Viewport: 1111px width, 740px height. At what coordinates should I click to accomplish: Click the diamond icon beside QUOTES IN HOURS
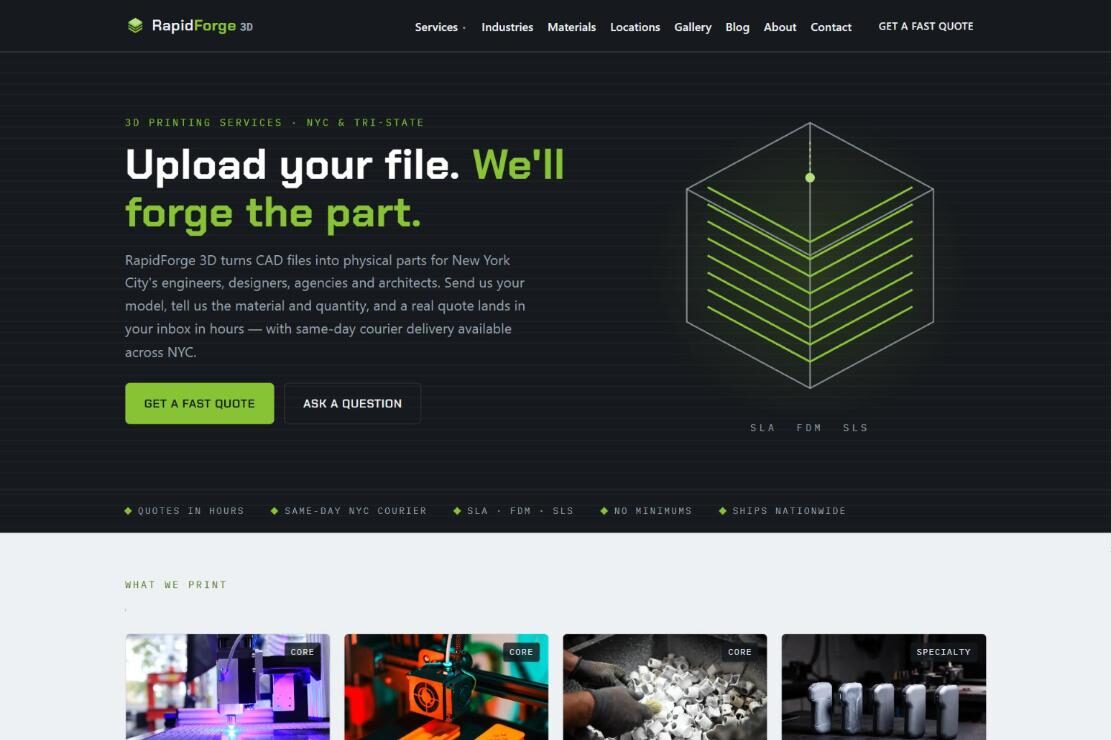pyautogui.click(x=128, y=510)
